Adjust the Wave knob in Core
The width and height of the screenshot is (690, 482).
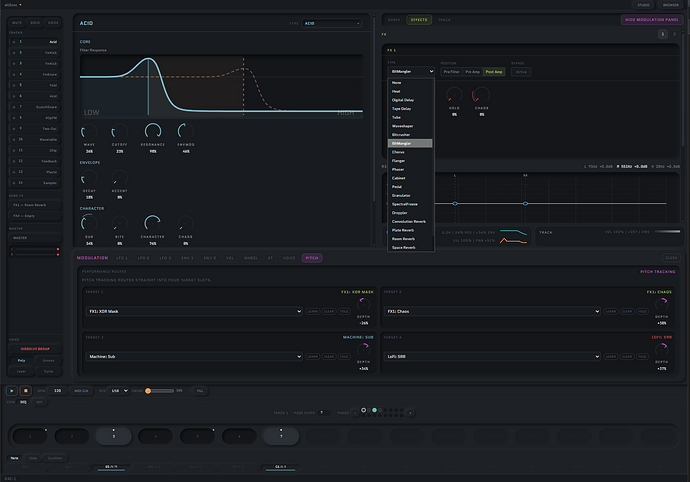(89, 131)
